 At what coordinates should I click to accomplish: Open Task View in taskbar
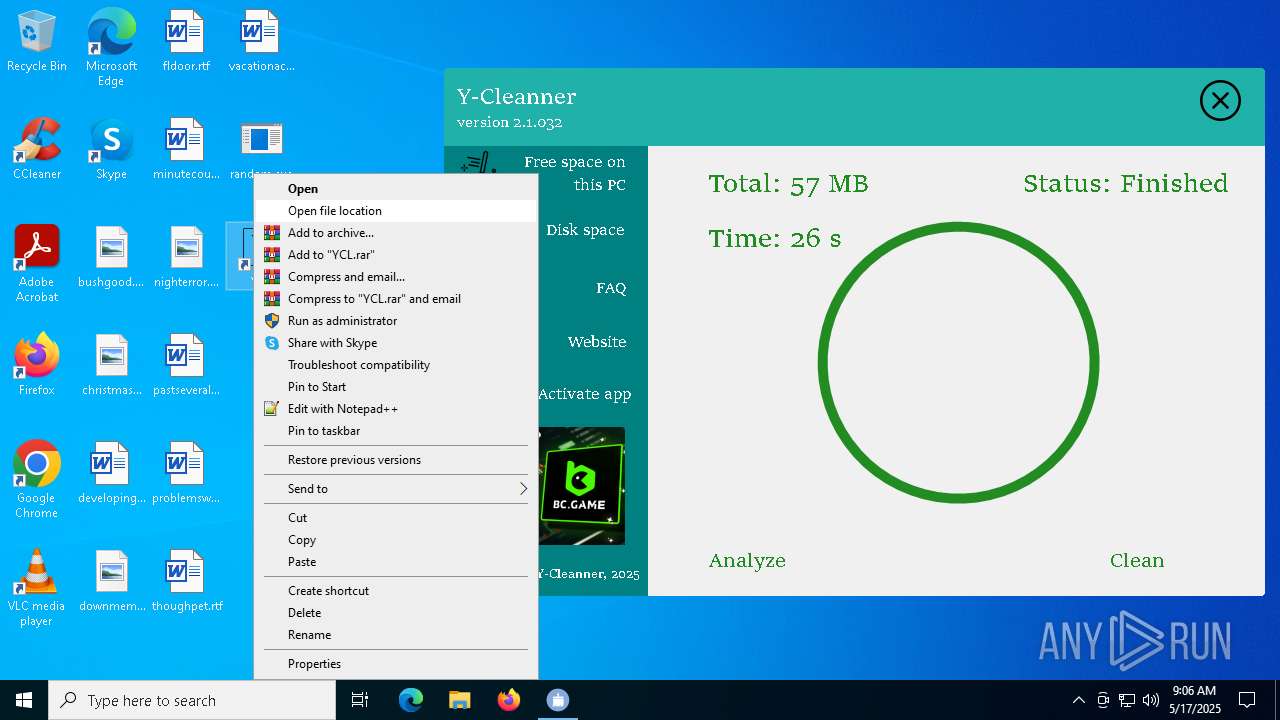point(360,700)
